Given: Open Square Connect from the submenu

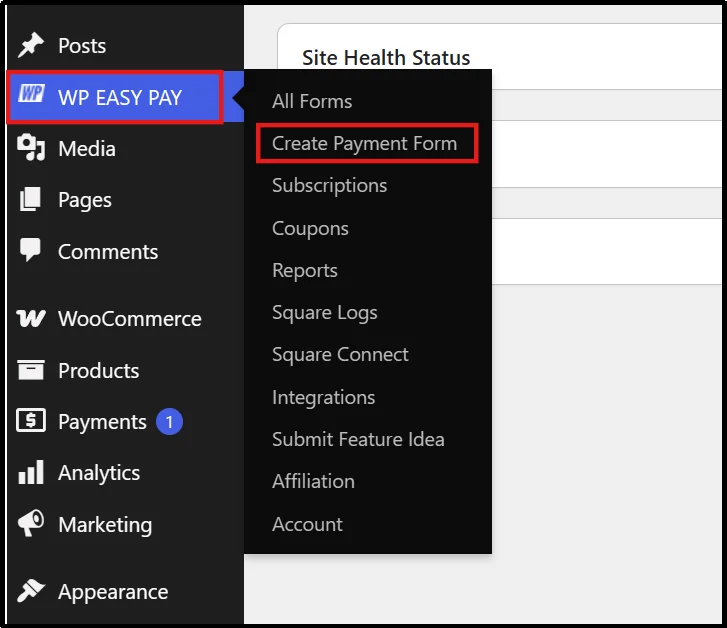Looking at the screenshot, I should point(340,355).
